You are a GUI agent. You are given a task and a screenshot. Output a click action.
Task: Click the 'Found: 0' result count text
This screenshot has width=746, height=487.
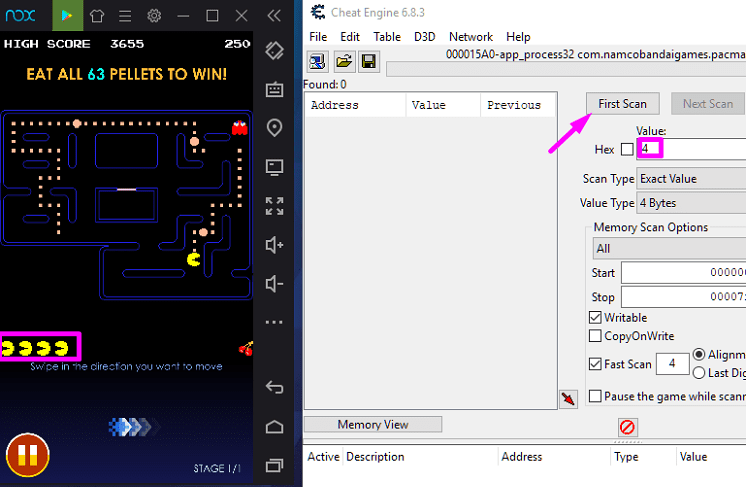point(325,85)
